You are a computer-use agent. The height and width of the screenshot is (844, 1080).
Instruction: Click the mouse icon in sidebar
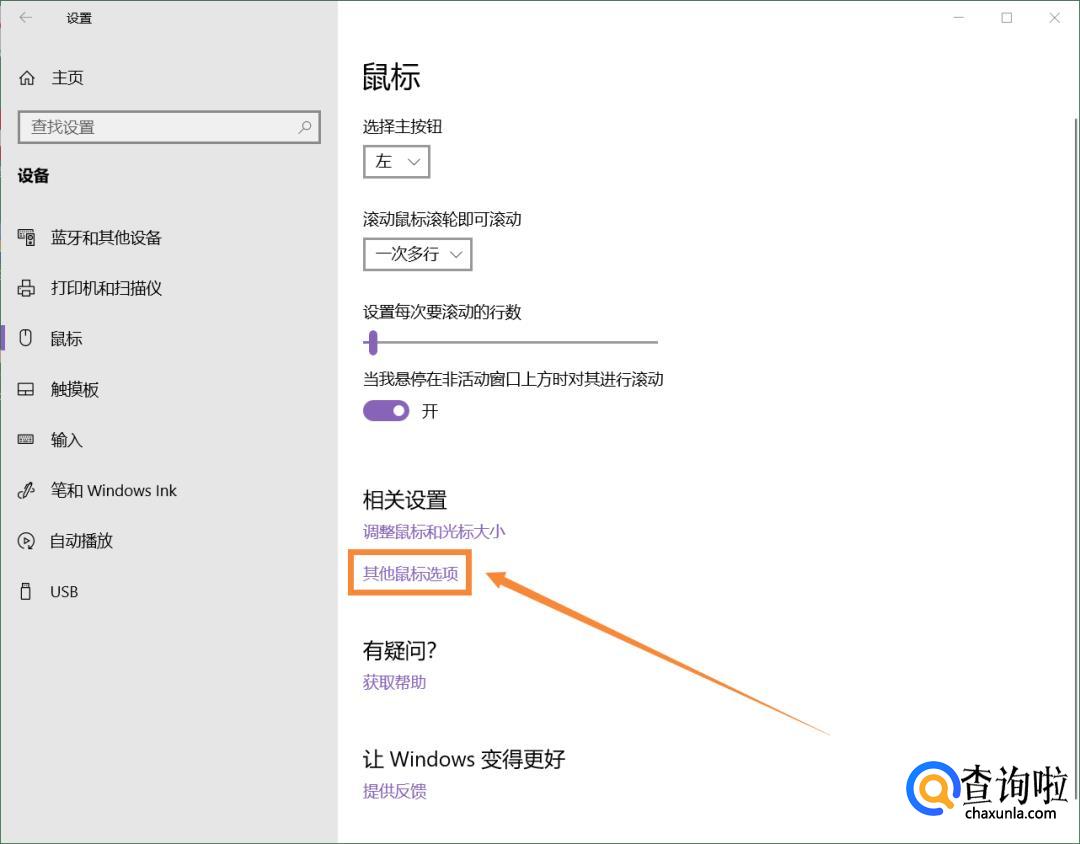tap(26, 338)
